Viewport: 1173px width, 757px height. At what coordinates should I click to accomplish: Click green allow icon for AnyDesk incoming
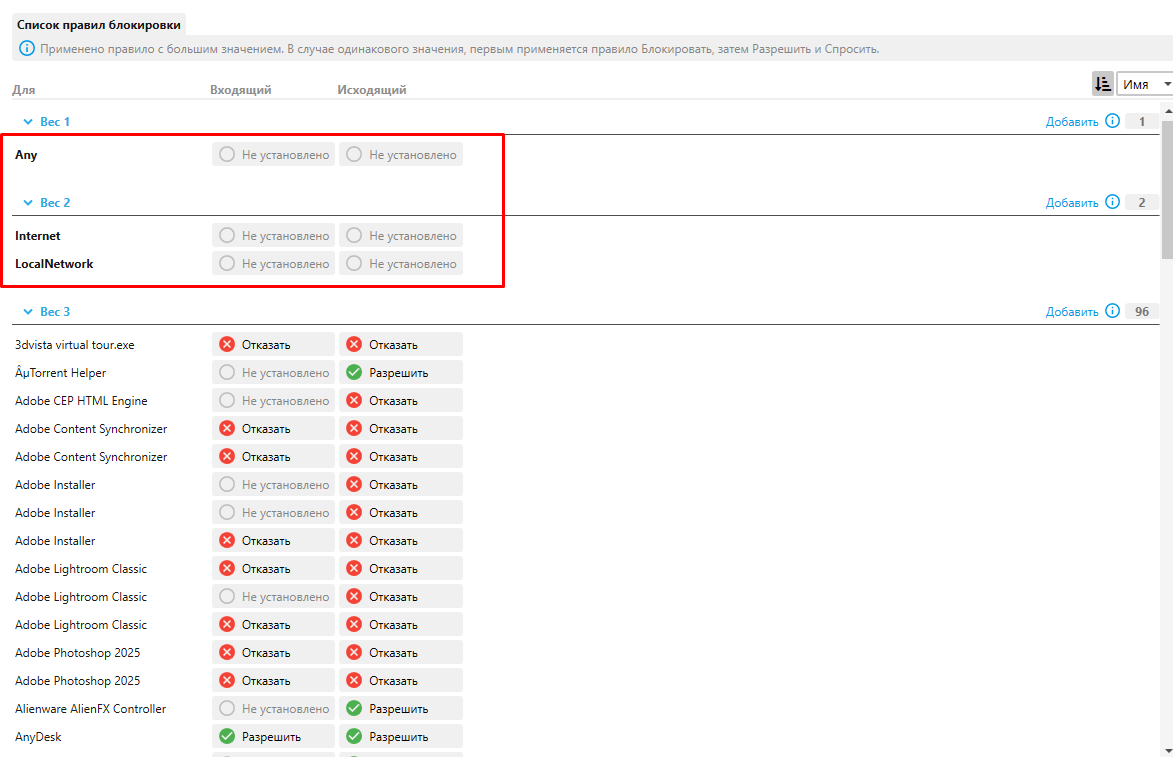227,736
